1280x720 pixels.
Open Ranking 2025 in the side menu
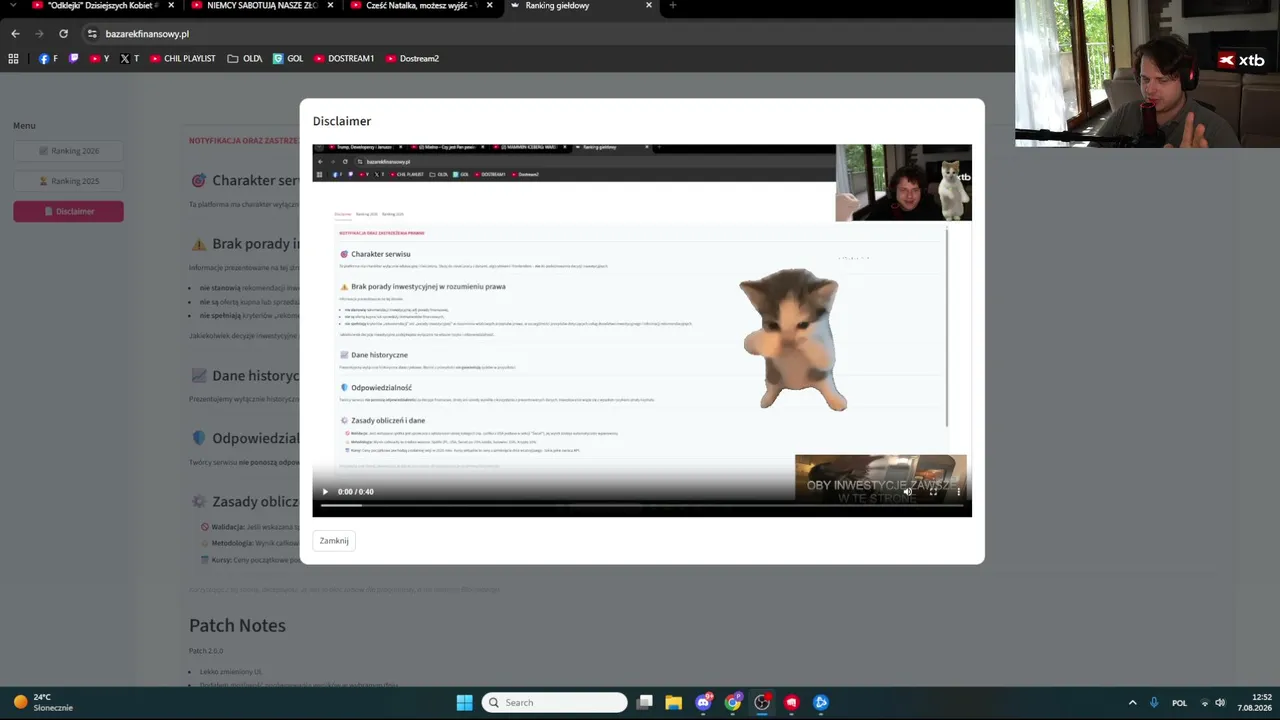pyautogui.click(x=68, y=181)
